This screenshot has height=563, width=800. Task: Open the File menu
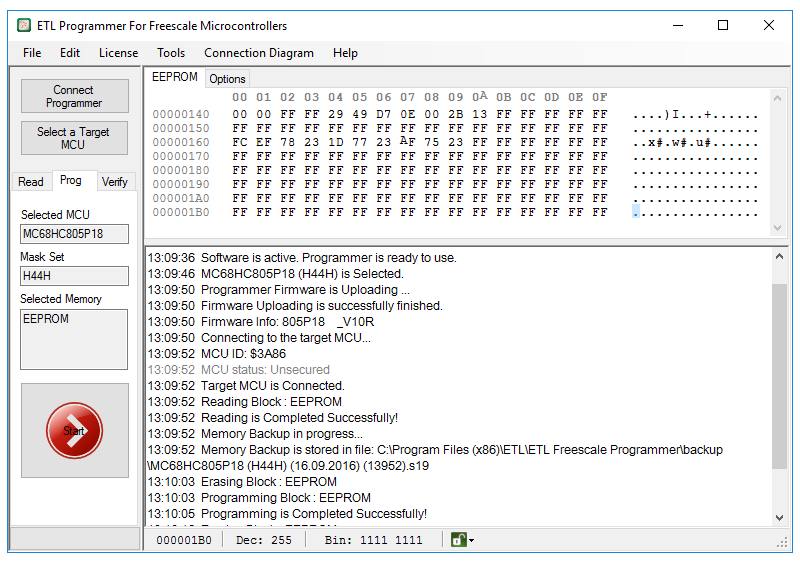tap(32, 53)
